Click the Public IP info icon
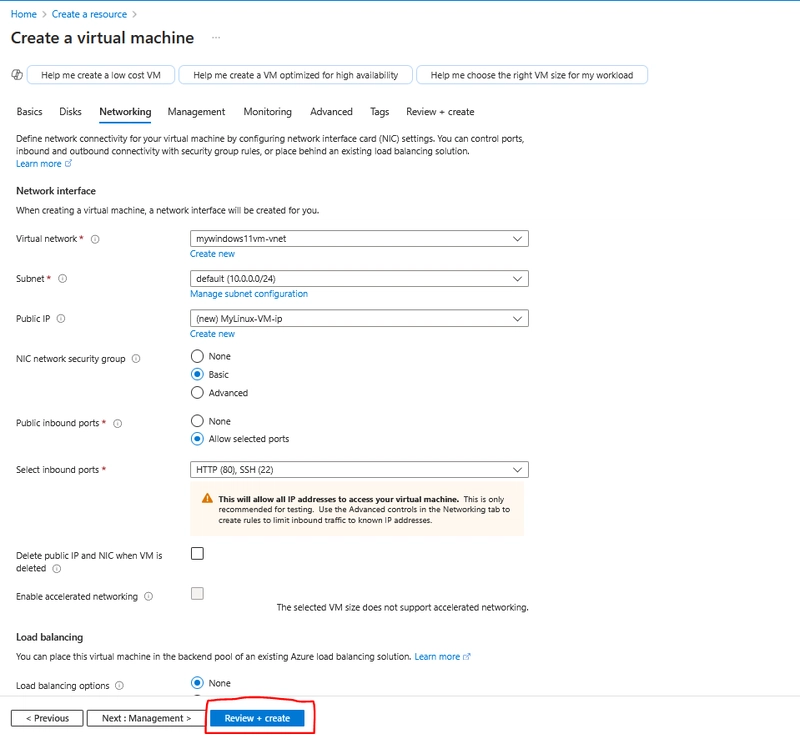 61,318
